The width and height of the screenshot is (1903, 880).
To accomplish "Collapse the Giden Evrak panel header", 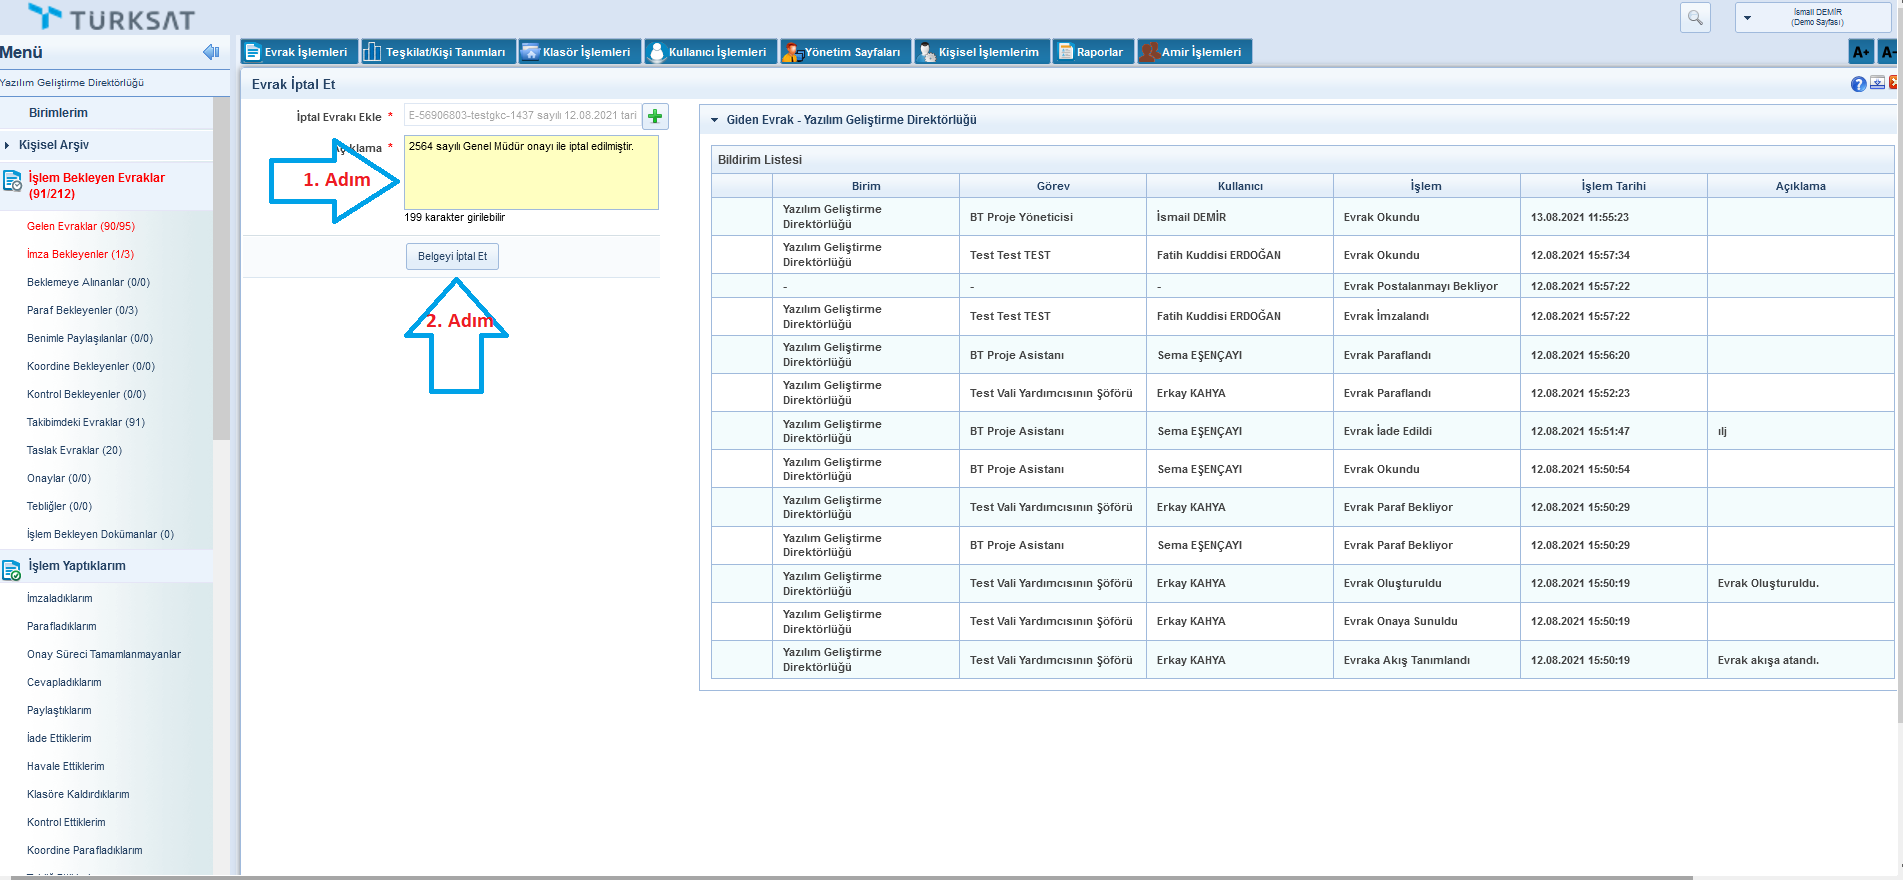I will pyautogui.click(x=714, y=120).
